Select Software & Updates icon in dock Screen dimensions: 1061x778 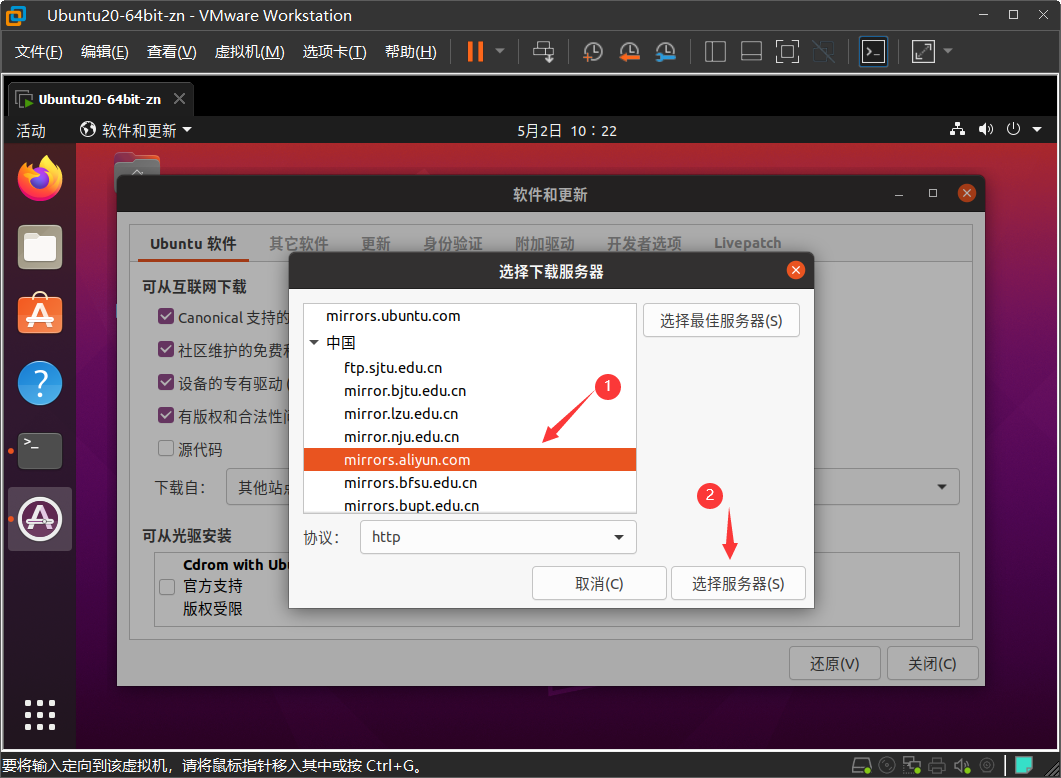pyautogui.click(x=40, y=519)
